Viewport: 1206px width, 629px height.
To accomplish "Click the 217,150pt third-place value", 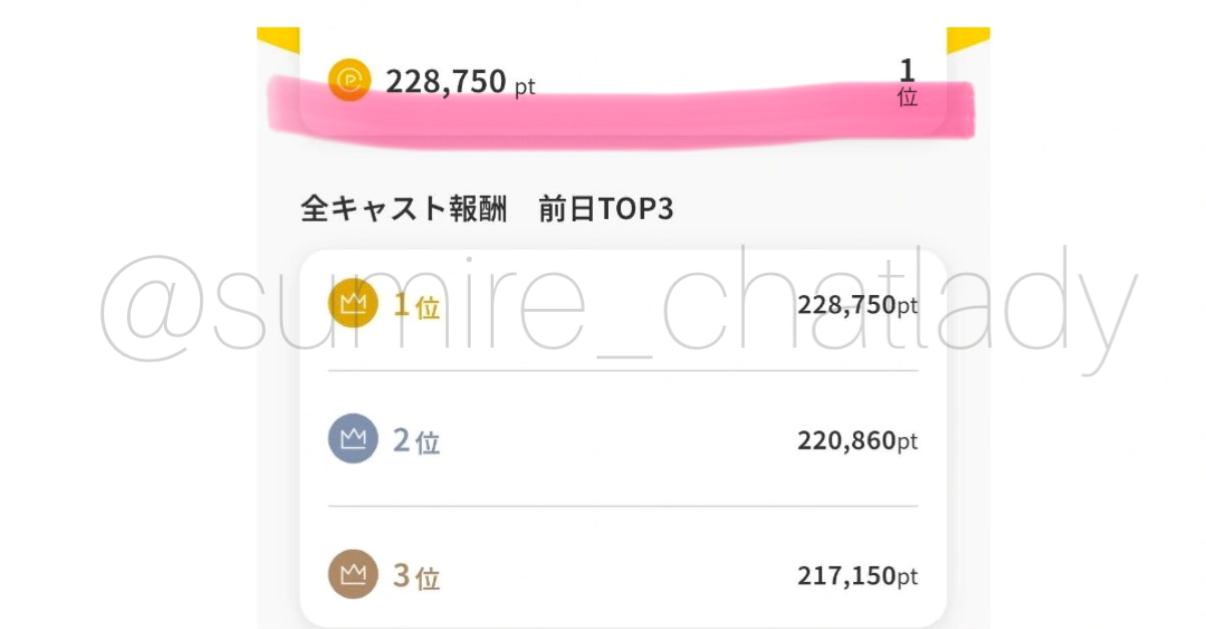I will tap(857, 576).
